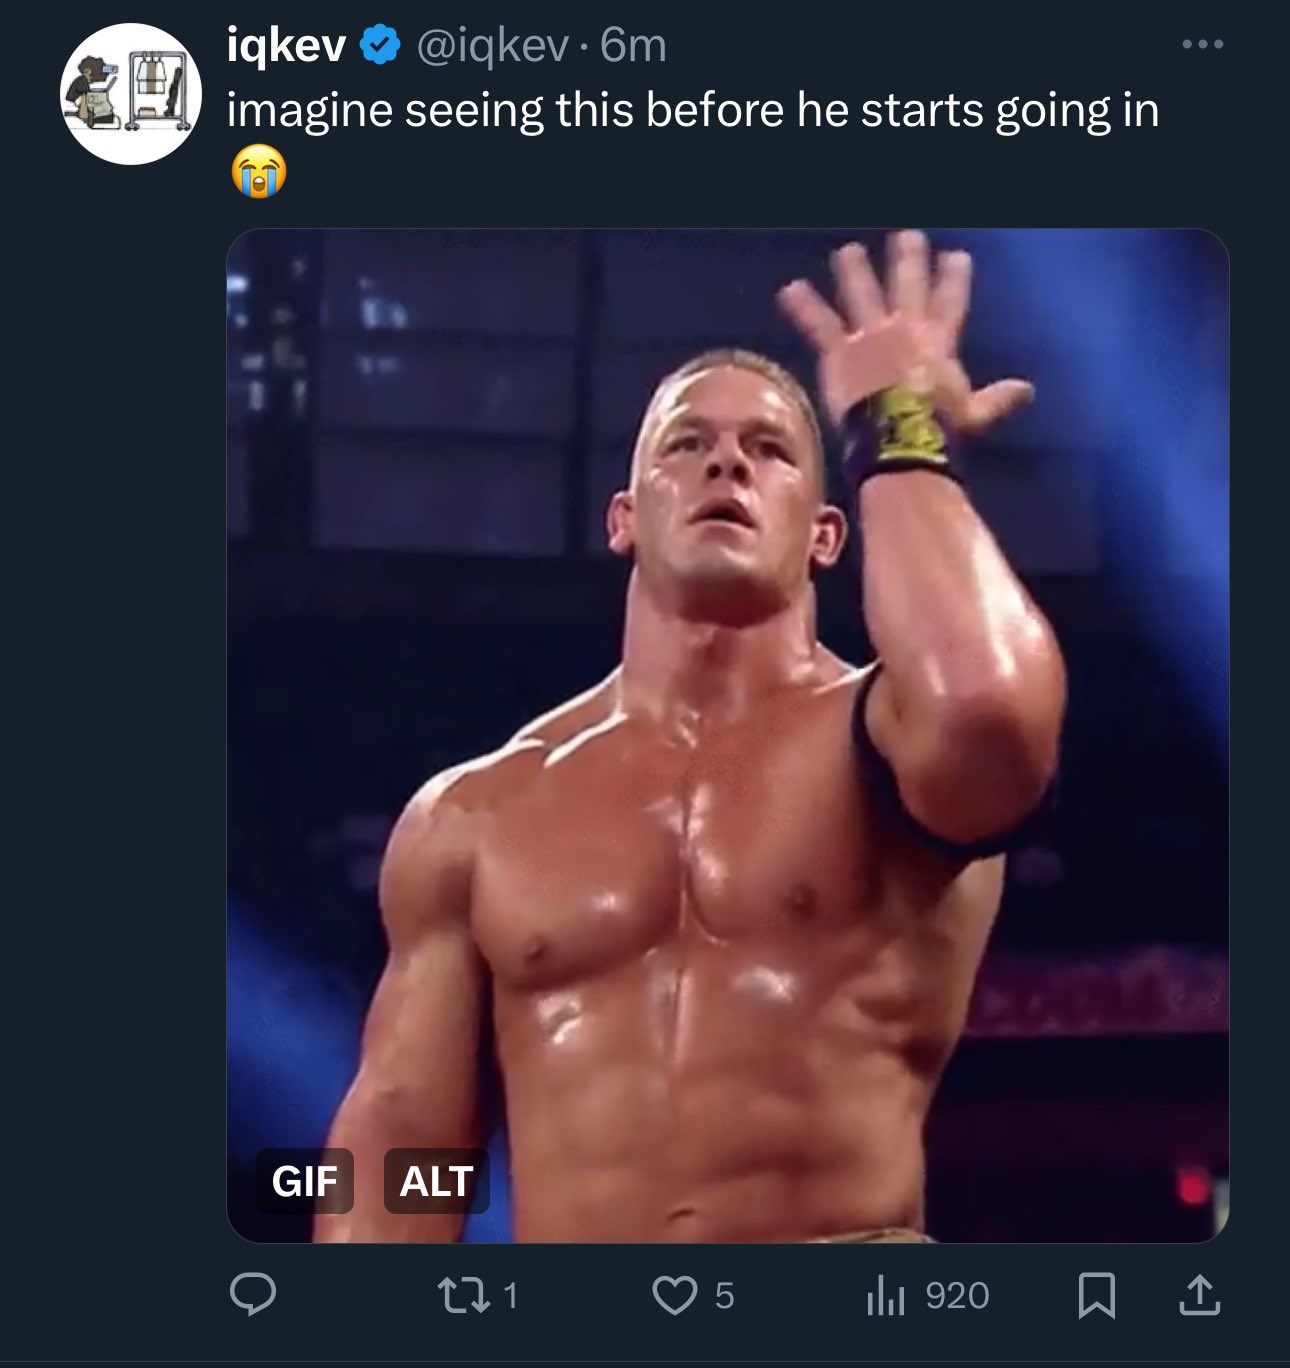The image size is (1290, 1368).
Task: Like the post with heart icon
Action: (674, 1296)
